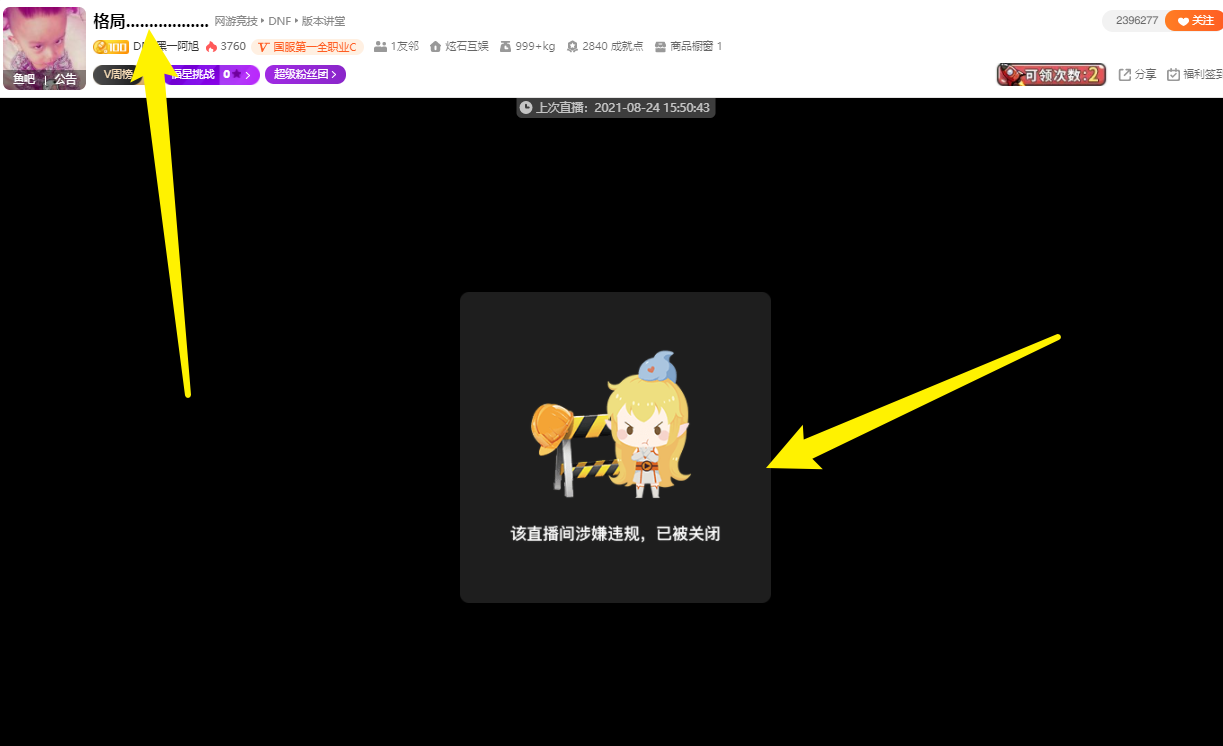1223x746 pixels.
Task: Open the 炫石互娱 guild link
Action: pos(459,47)
